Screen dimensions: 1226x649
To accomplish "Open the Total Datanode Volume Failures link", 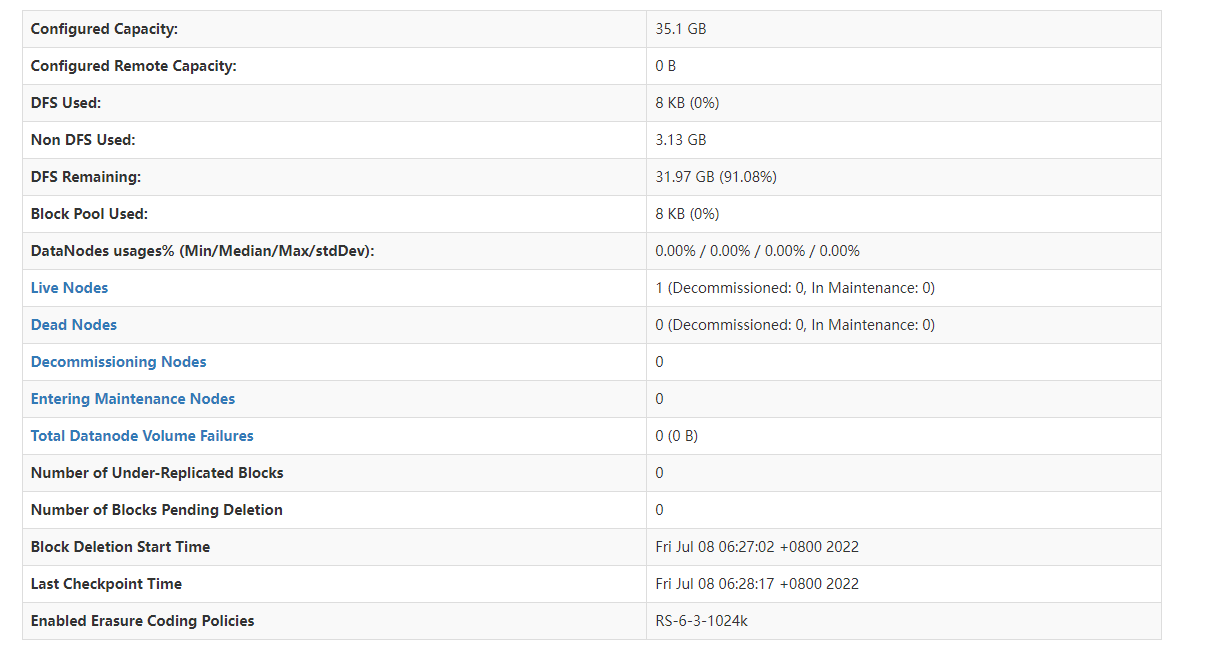I will 142,436.
